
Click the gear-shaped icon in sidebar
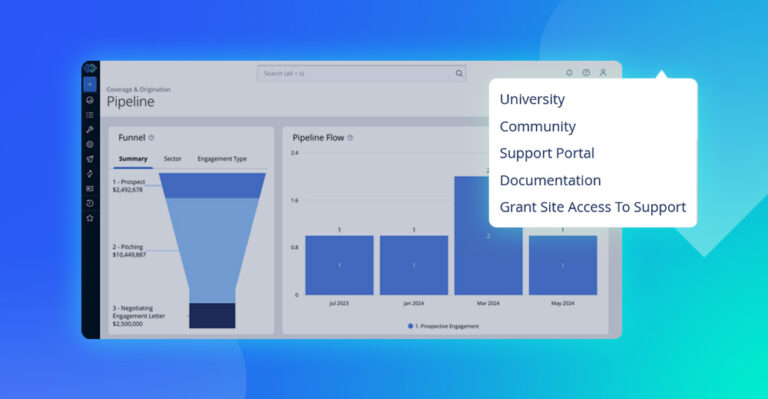click(90, 144)
